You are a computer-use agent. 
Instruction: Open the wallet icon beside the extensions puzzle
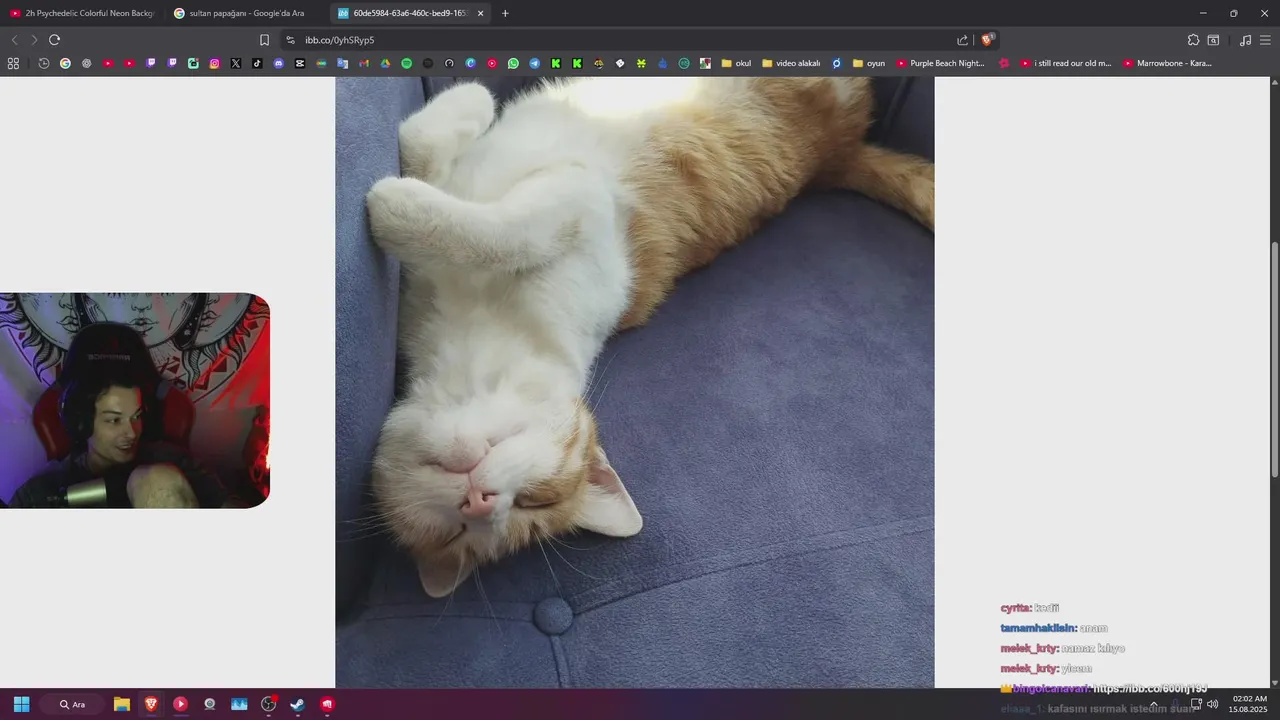(1213, 40)
